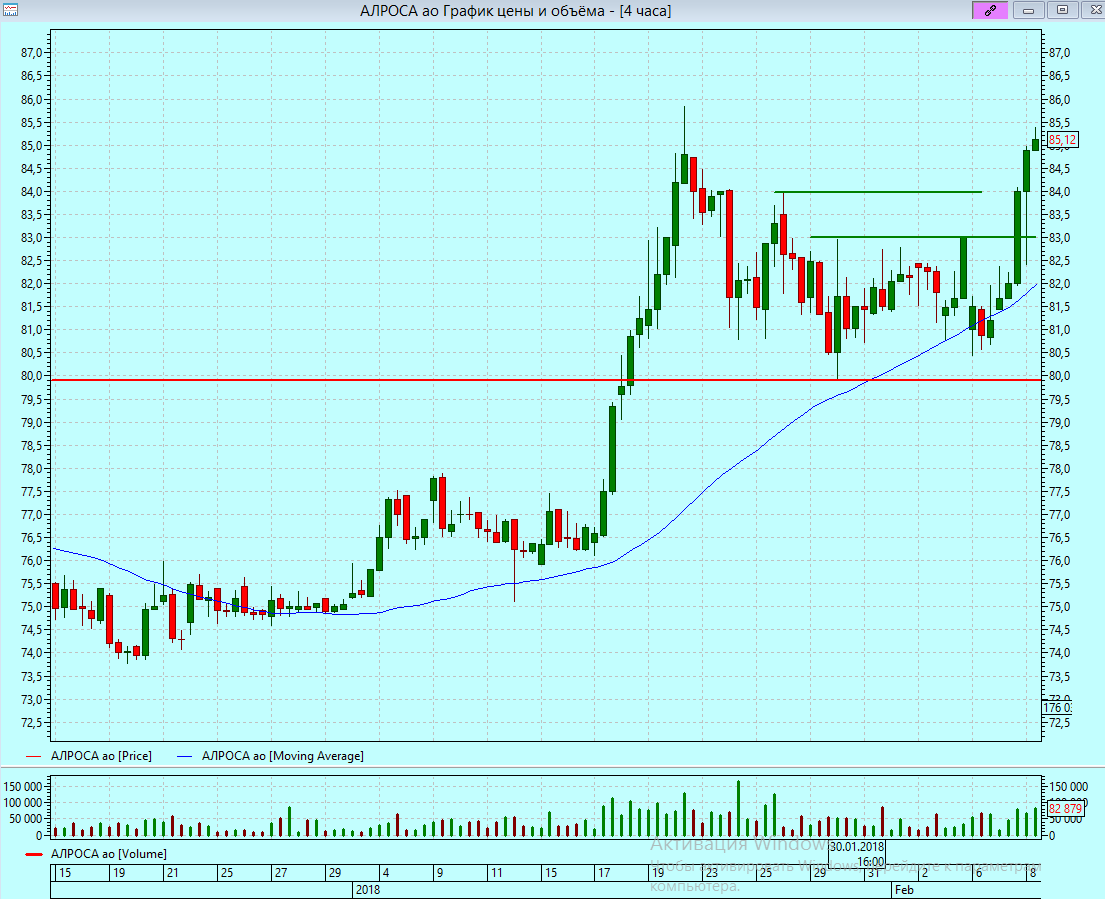
Task: Click the current volume label 82 879
Action: point(1065,808)
